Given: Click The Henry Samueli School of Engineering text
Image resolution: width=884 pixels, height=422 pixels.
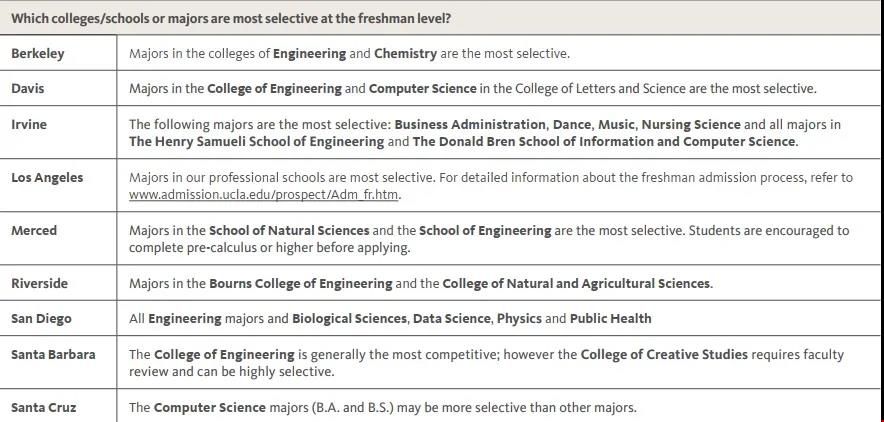Looking at the screenshot, I should coord(257,141).
